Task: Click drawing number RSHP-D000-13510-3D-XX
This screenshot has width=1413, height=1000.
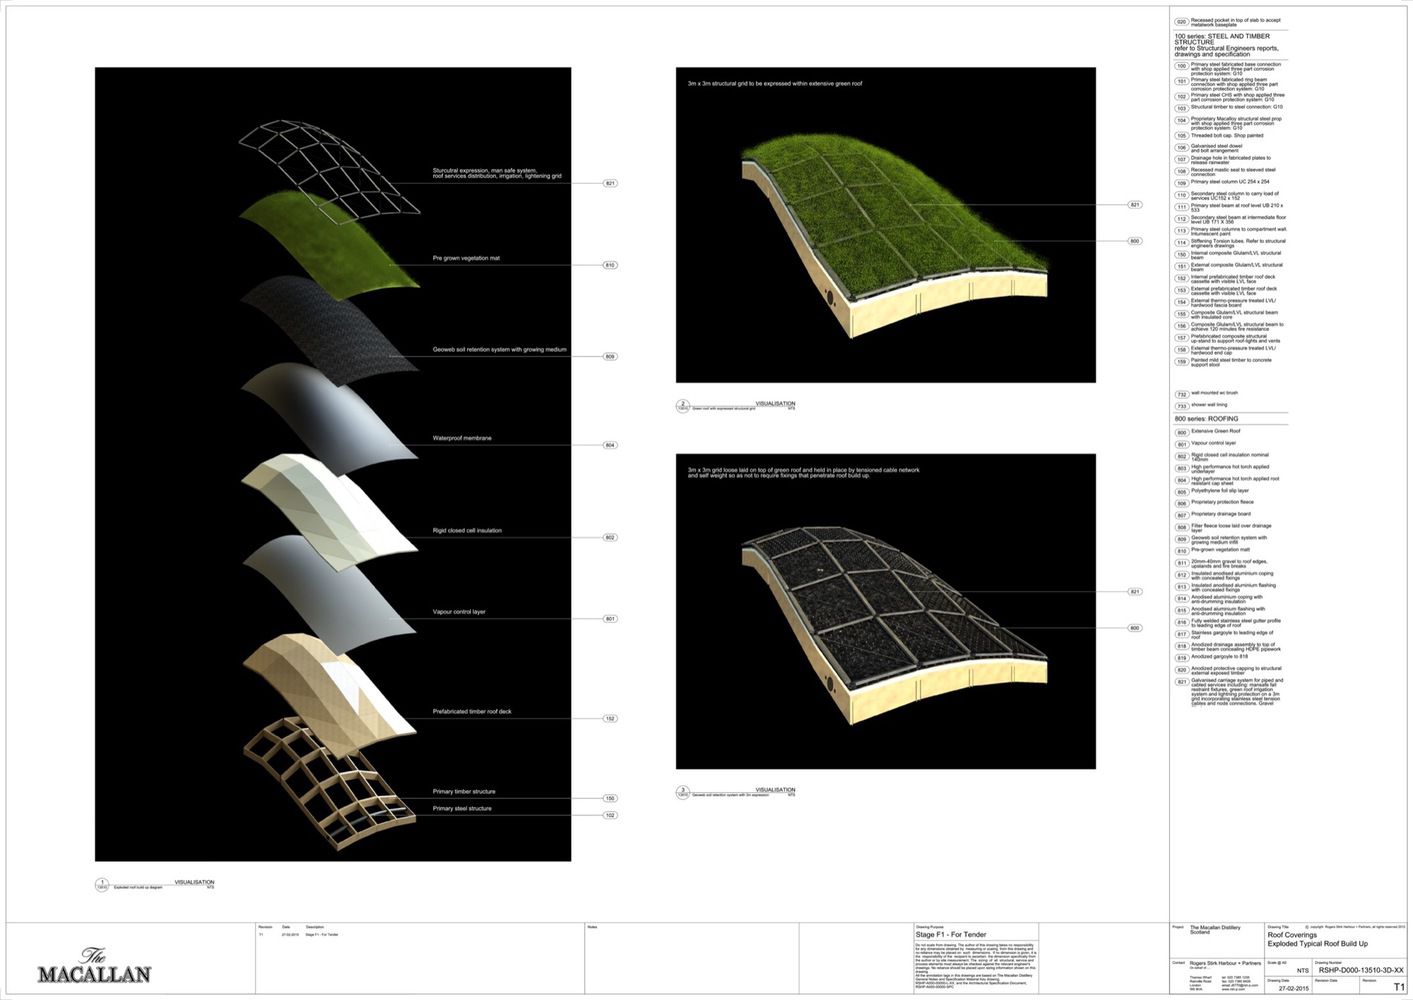Action: 1360,970
